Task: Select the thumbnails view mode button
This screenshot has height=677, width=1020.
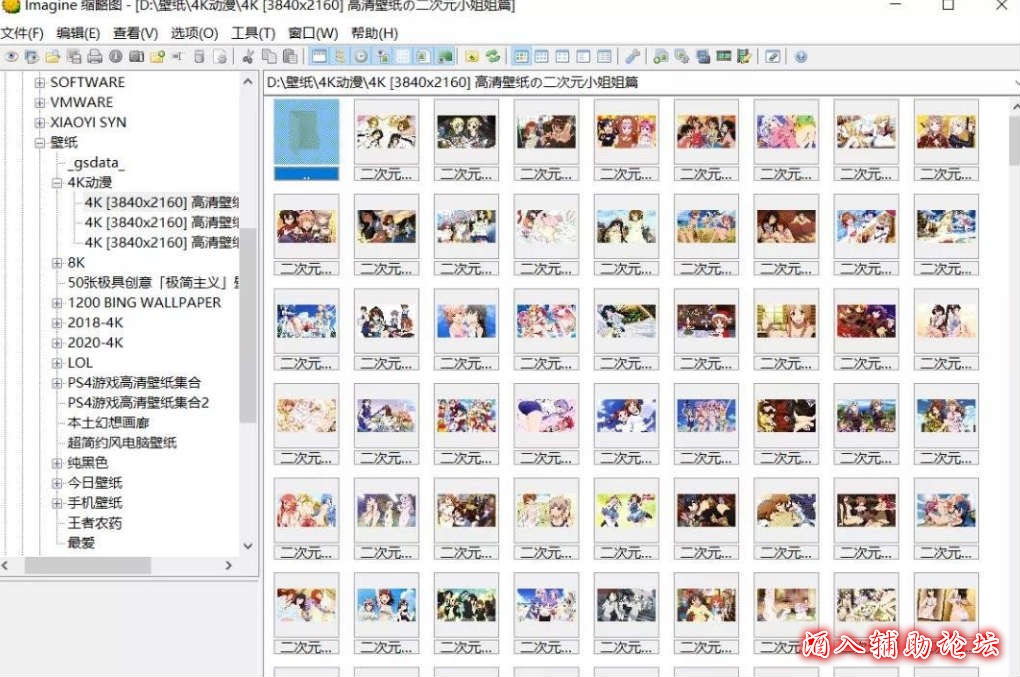Action: tap(521, 57)
